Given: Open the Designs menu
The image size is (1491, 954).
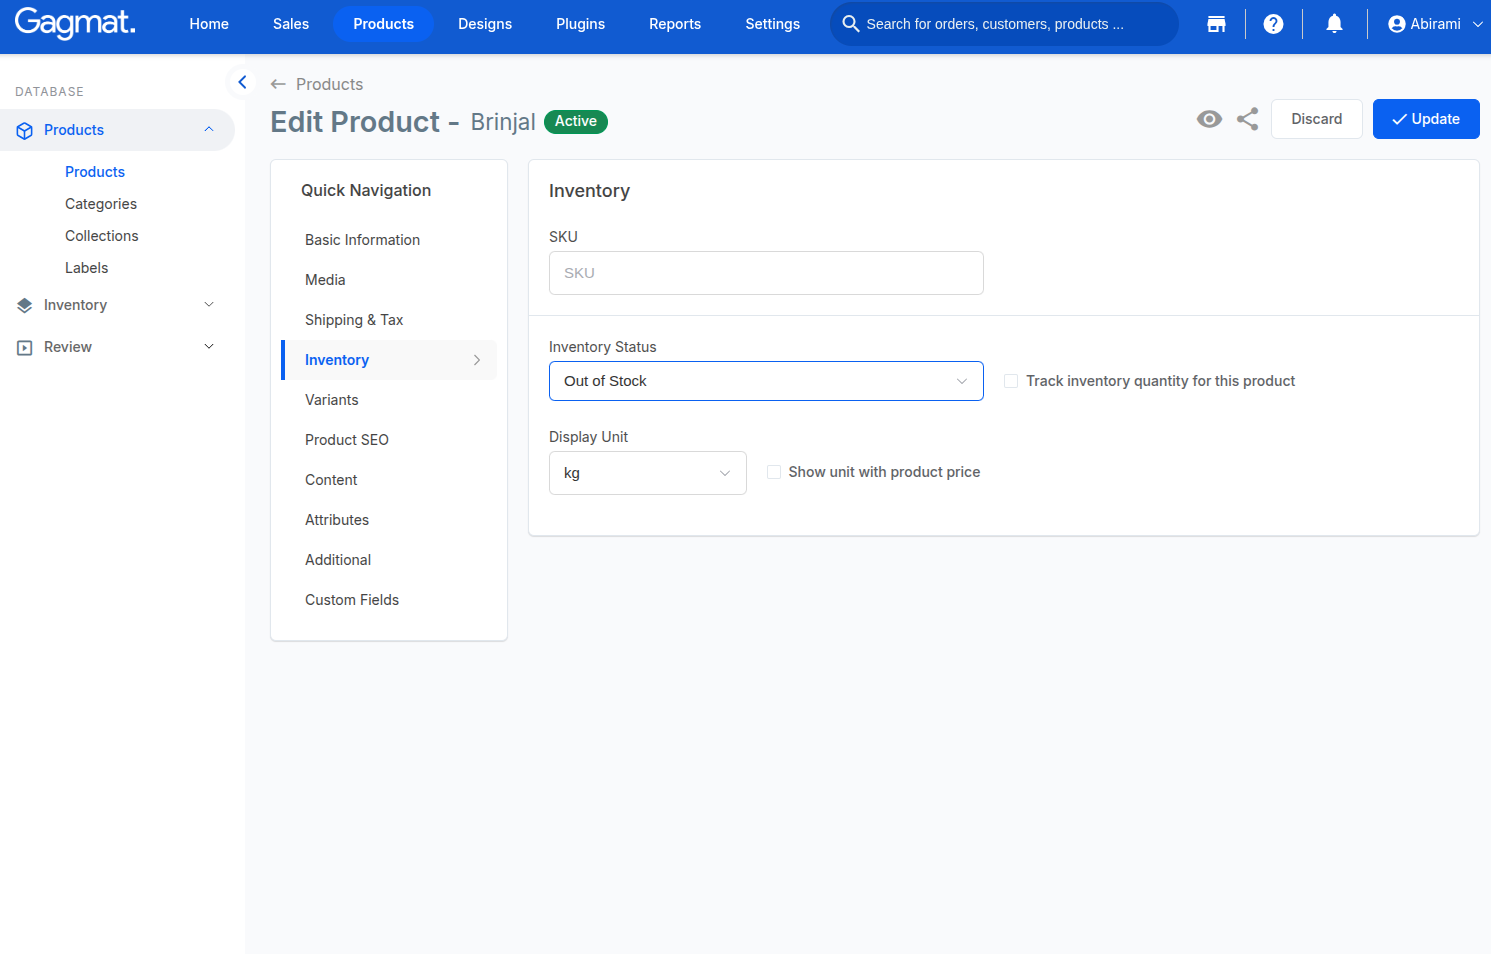Looking at the screenshot, I should [485, 24].
